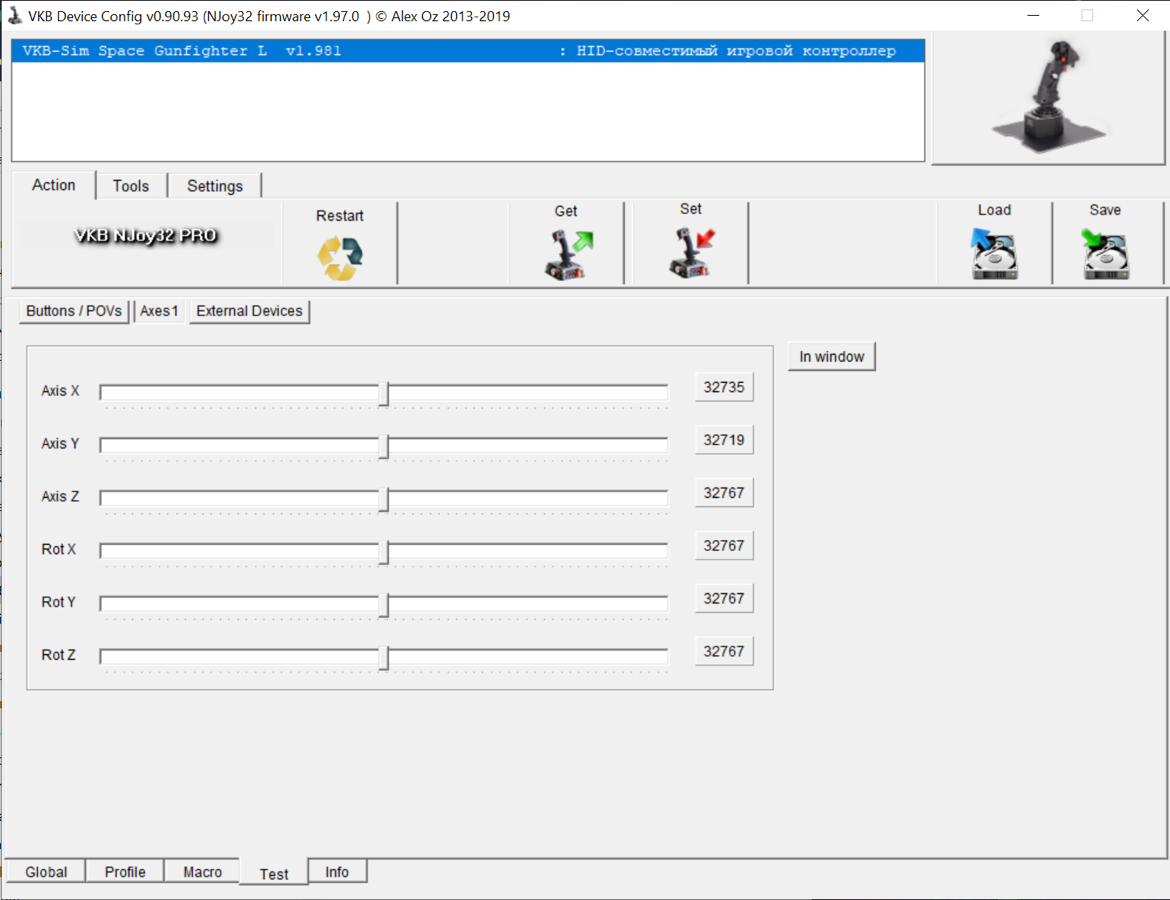
Task: Click the Restart recycle-arrows icon
Action: [340, 258]
